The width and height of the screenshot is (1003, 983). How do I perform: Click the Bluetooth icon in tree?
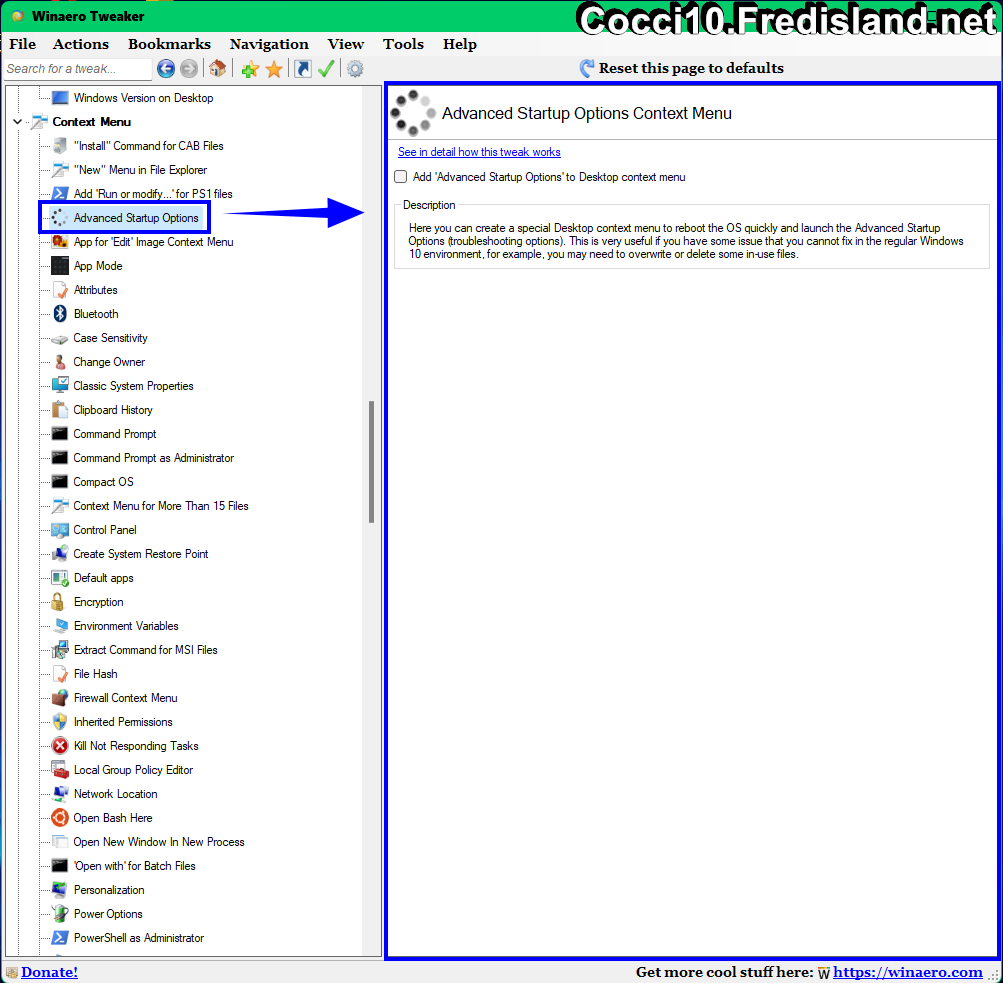click(x=60, y=313)
